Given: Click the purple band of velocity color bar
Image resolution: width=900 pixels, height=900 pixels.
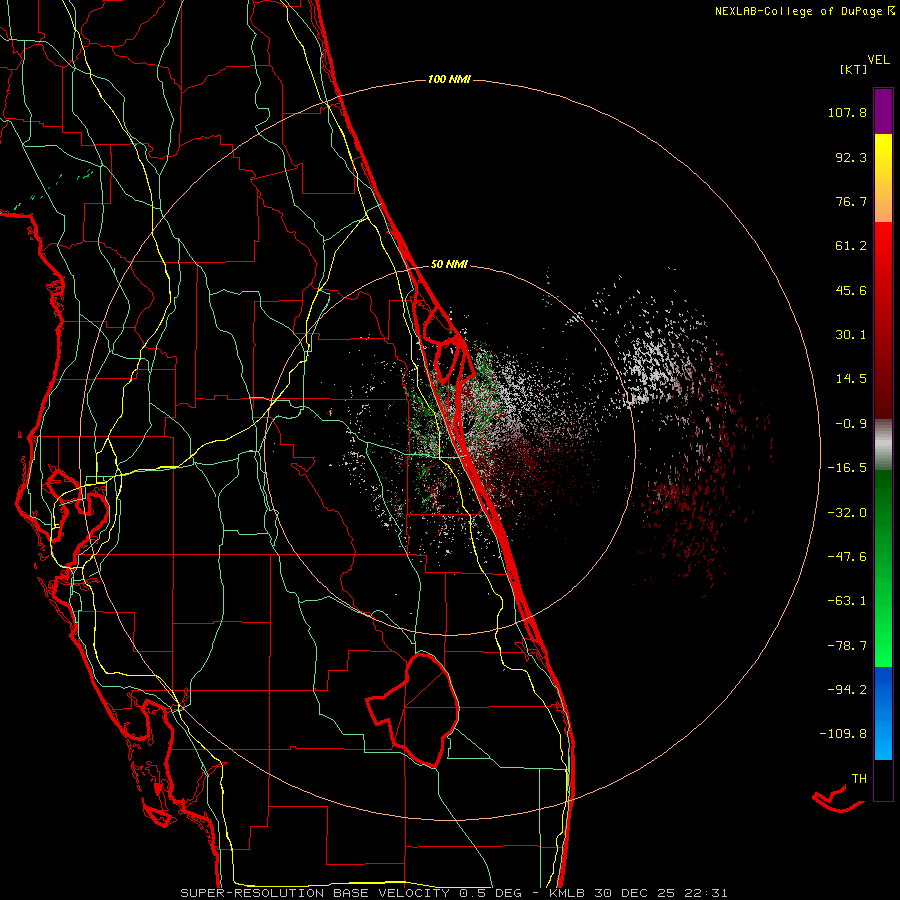Looking at the screenshot, I should [x=883, y=111].
